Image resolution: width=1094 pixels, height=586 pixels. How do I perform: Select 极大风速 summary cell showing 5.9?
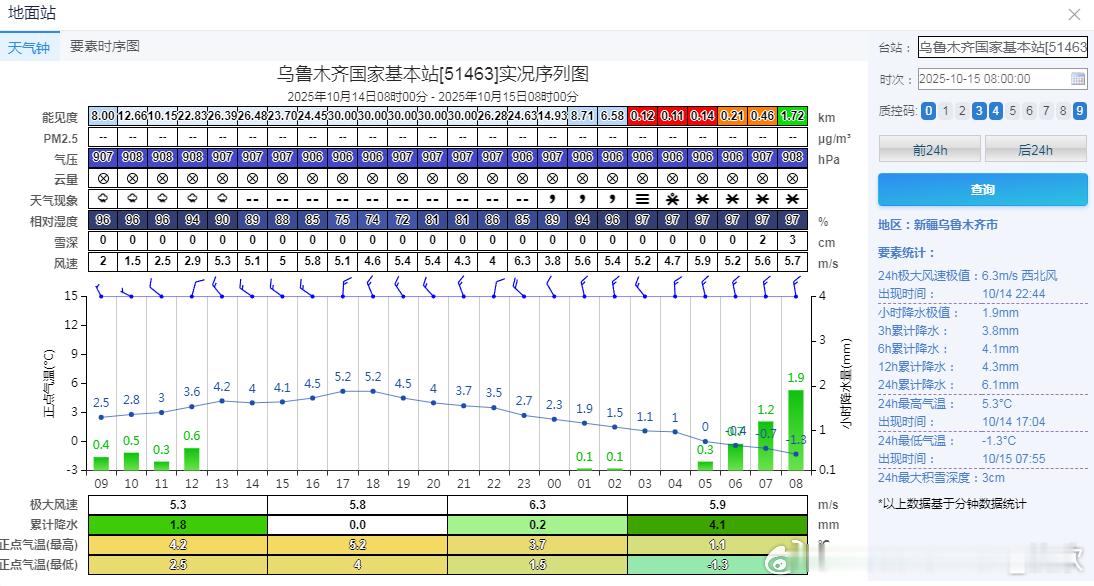coord(717,504)
